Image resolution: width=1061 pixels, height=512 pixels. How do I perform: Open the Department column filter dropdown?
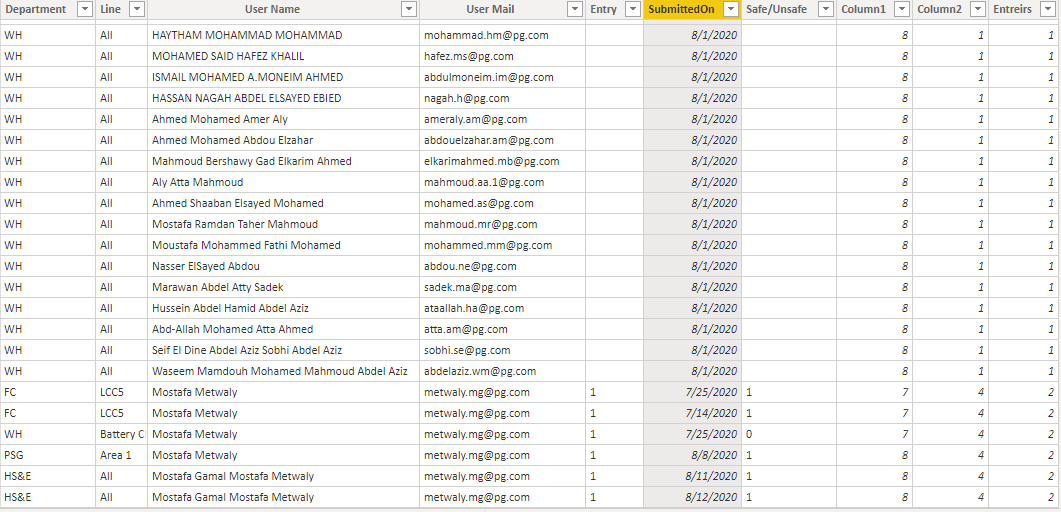pos(85,9)
